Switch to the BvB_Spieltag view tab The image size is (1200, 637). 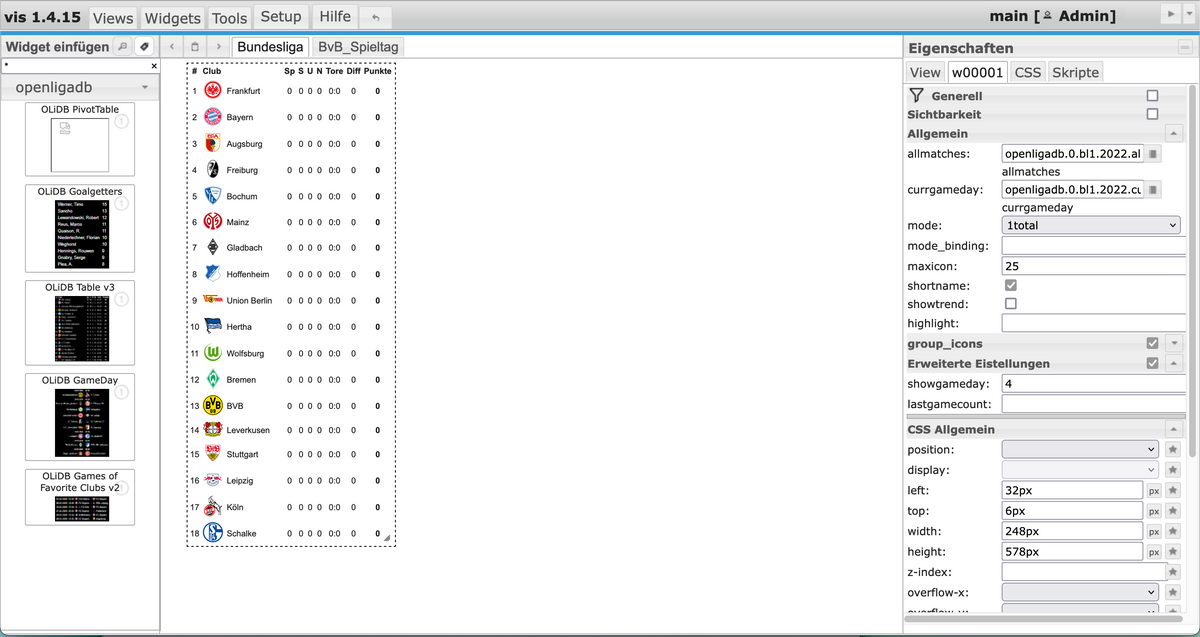click(x=358, y=47)
